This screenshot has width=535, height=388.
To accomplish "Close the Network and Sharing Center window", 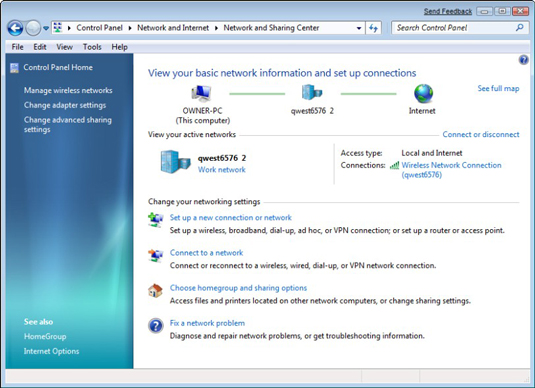I will (520, 11).
